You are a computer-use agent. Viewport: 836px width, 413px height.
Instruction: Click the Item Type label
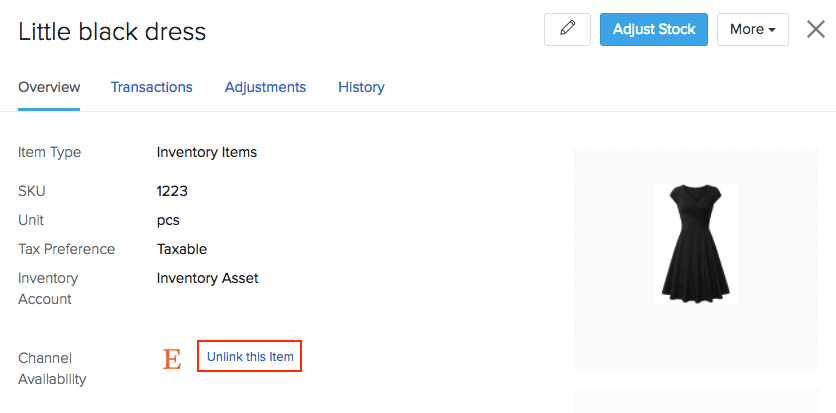tap(50, 153)
